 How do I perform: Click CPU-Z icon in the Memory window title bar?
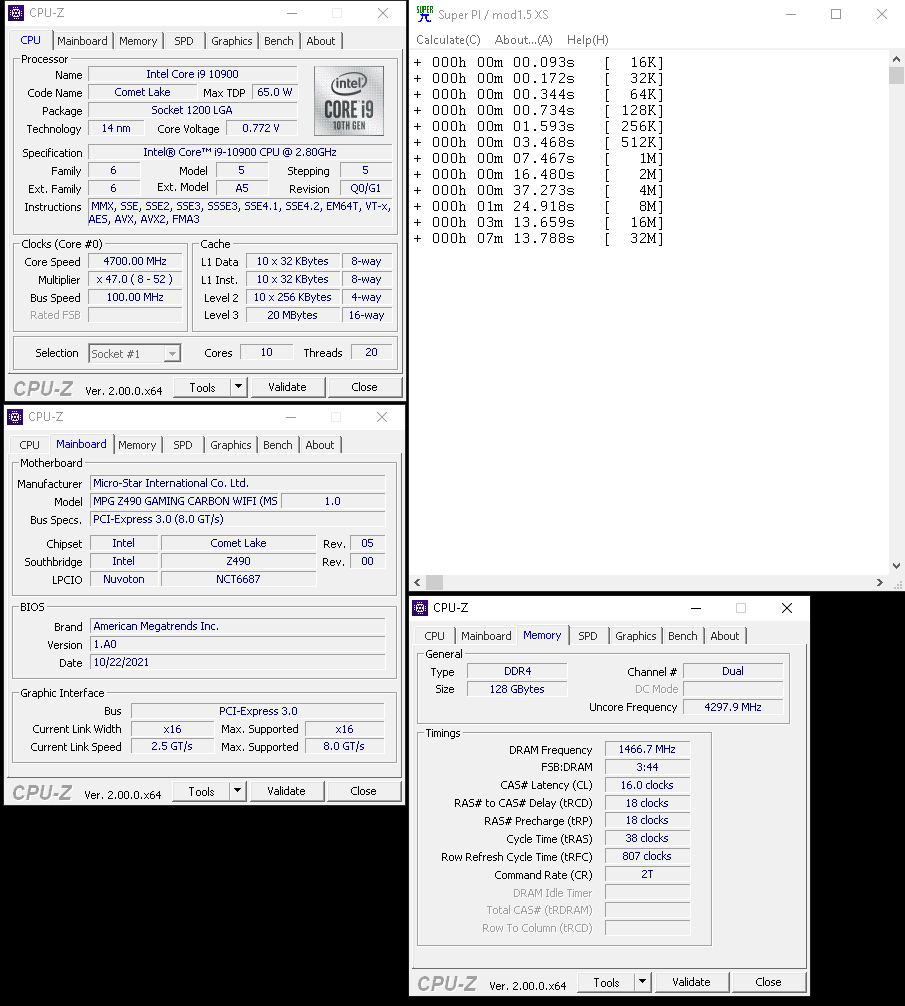[420, 608]
